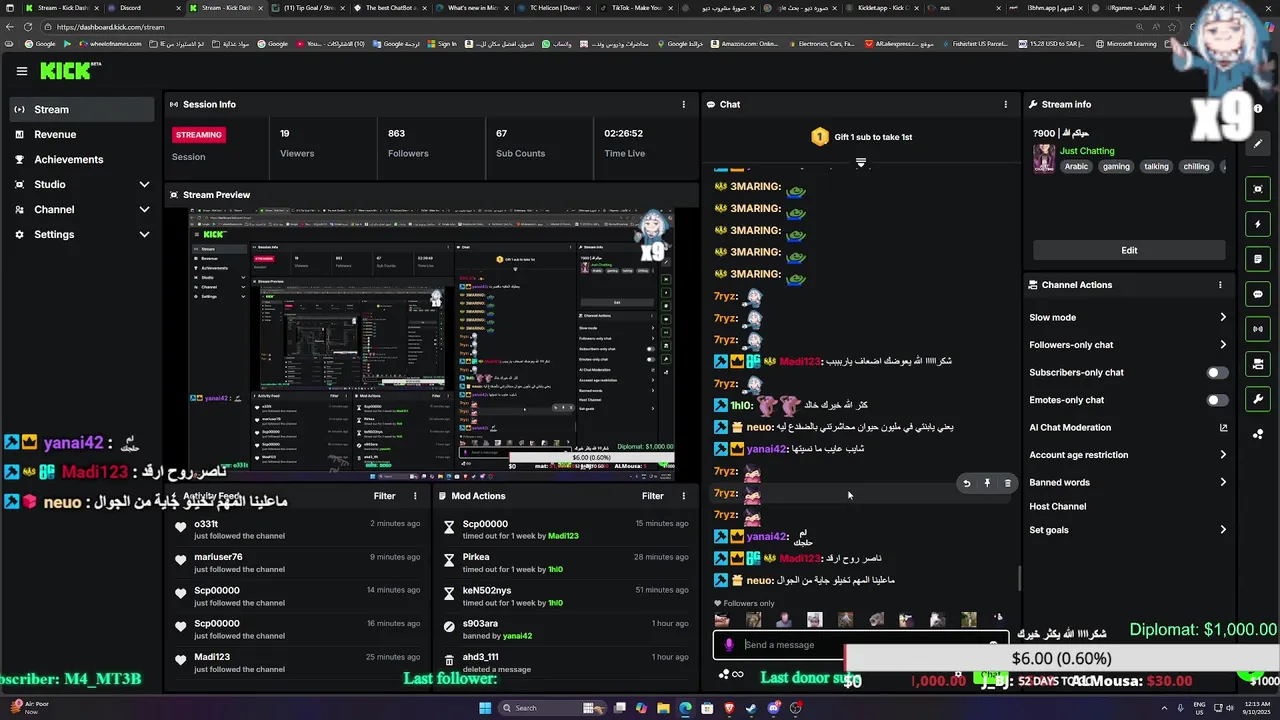This screenshot has width=1280, height=720.
Task: Delete the hovered 7ryz chat message
Action: pos(1007,483)
